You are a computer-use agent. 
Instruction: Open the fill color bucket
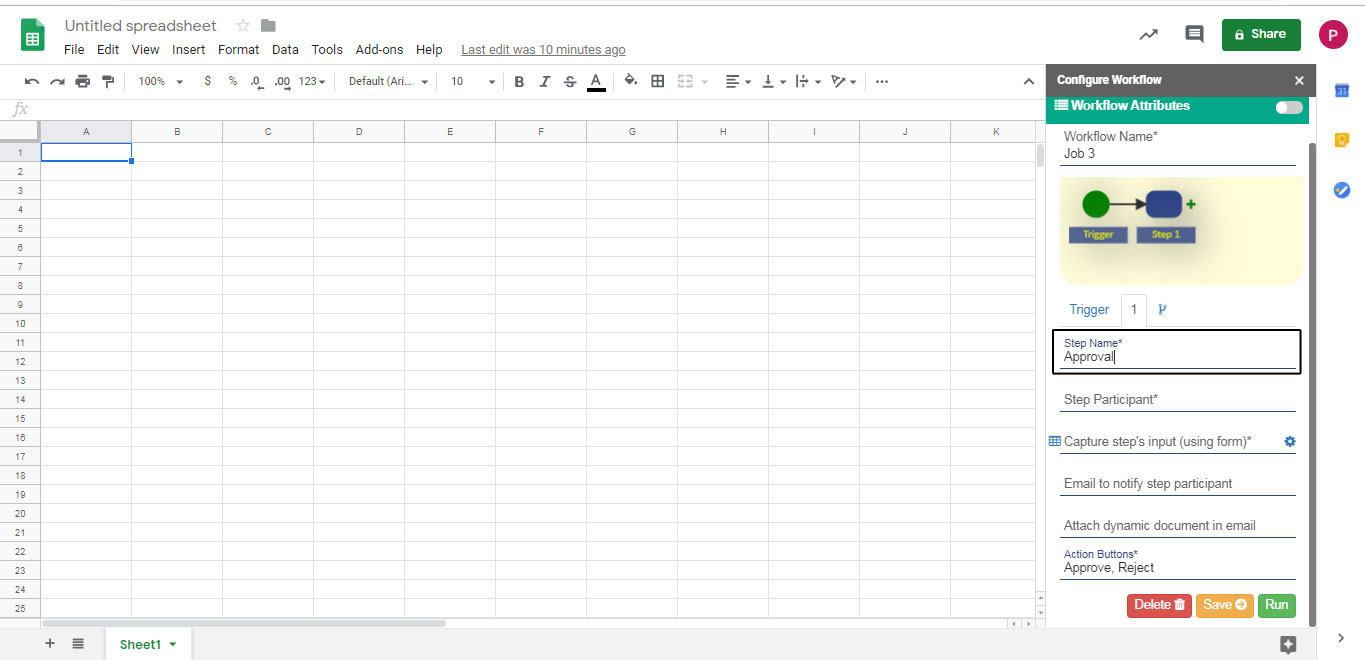[x=631, y=81]
